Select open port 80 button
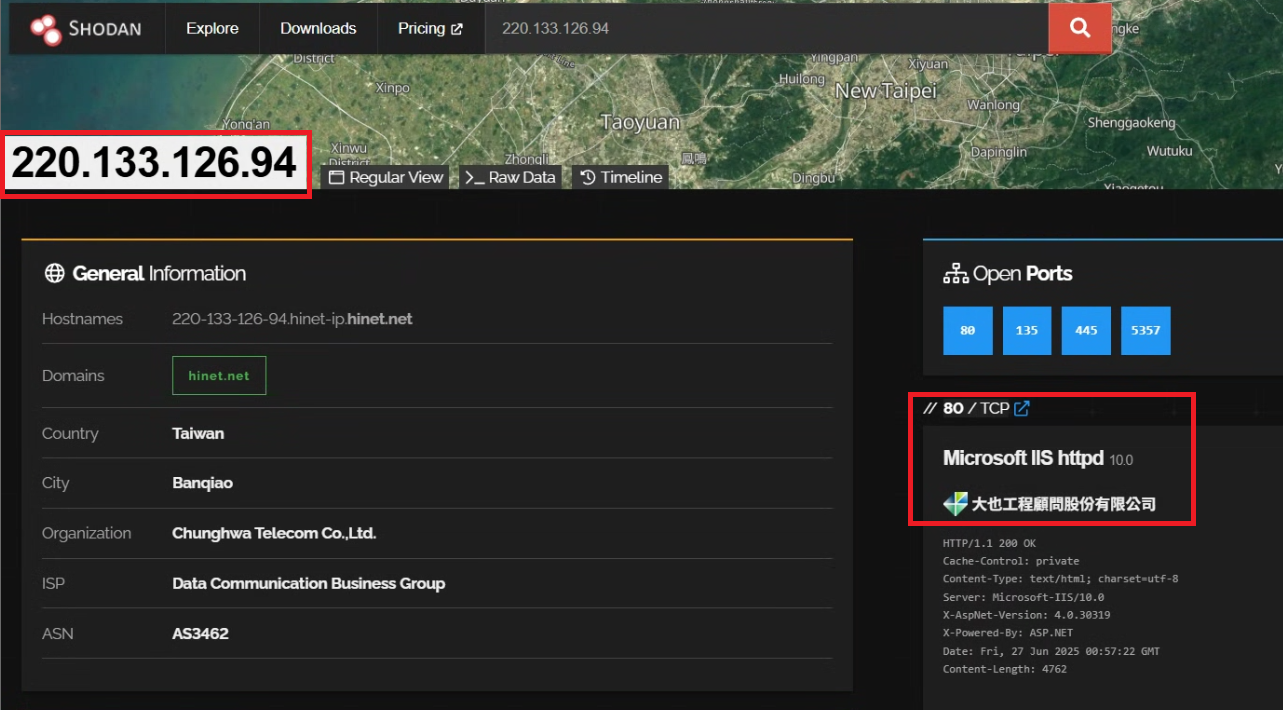 click(967, 330)
